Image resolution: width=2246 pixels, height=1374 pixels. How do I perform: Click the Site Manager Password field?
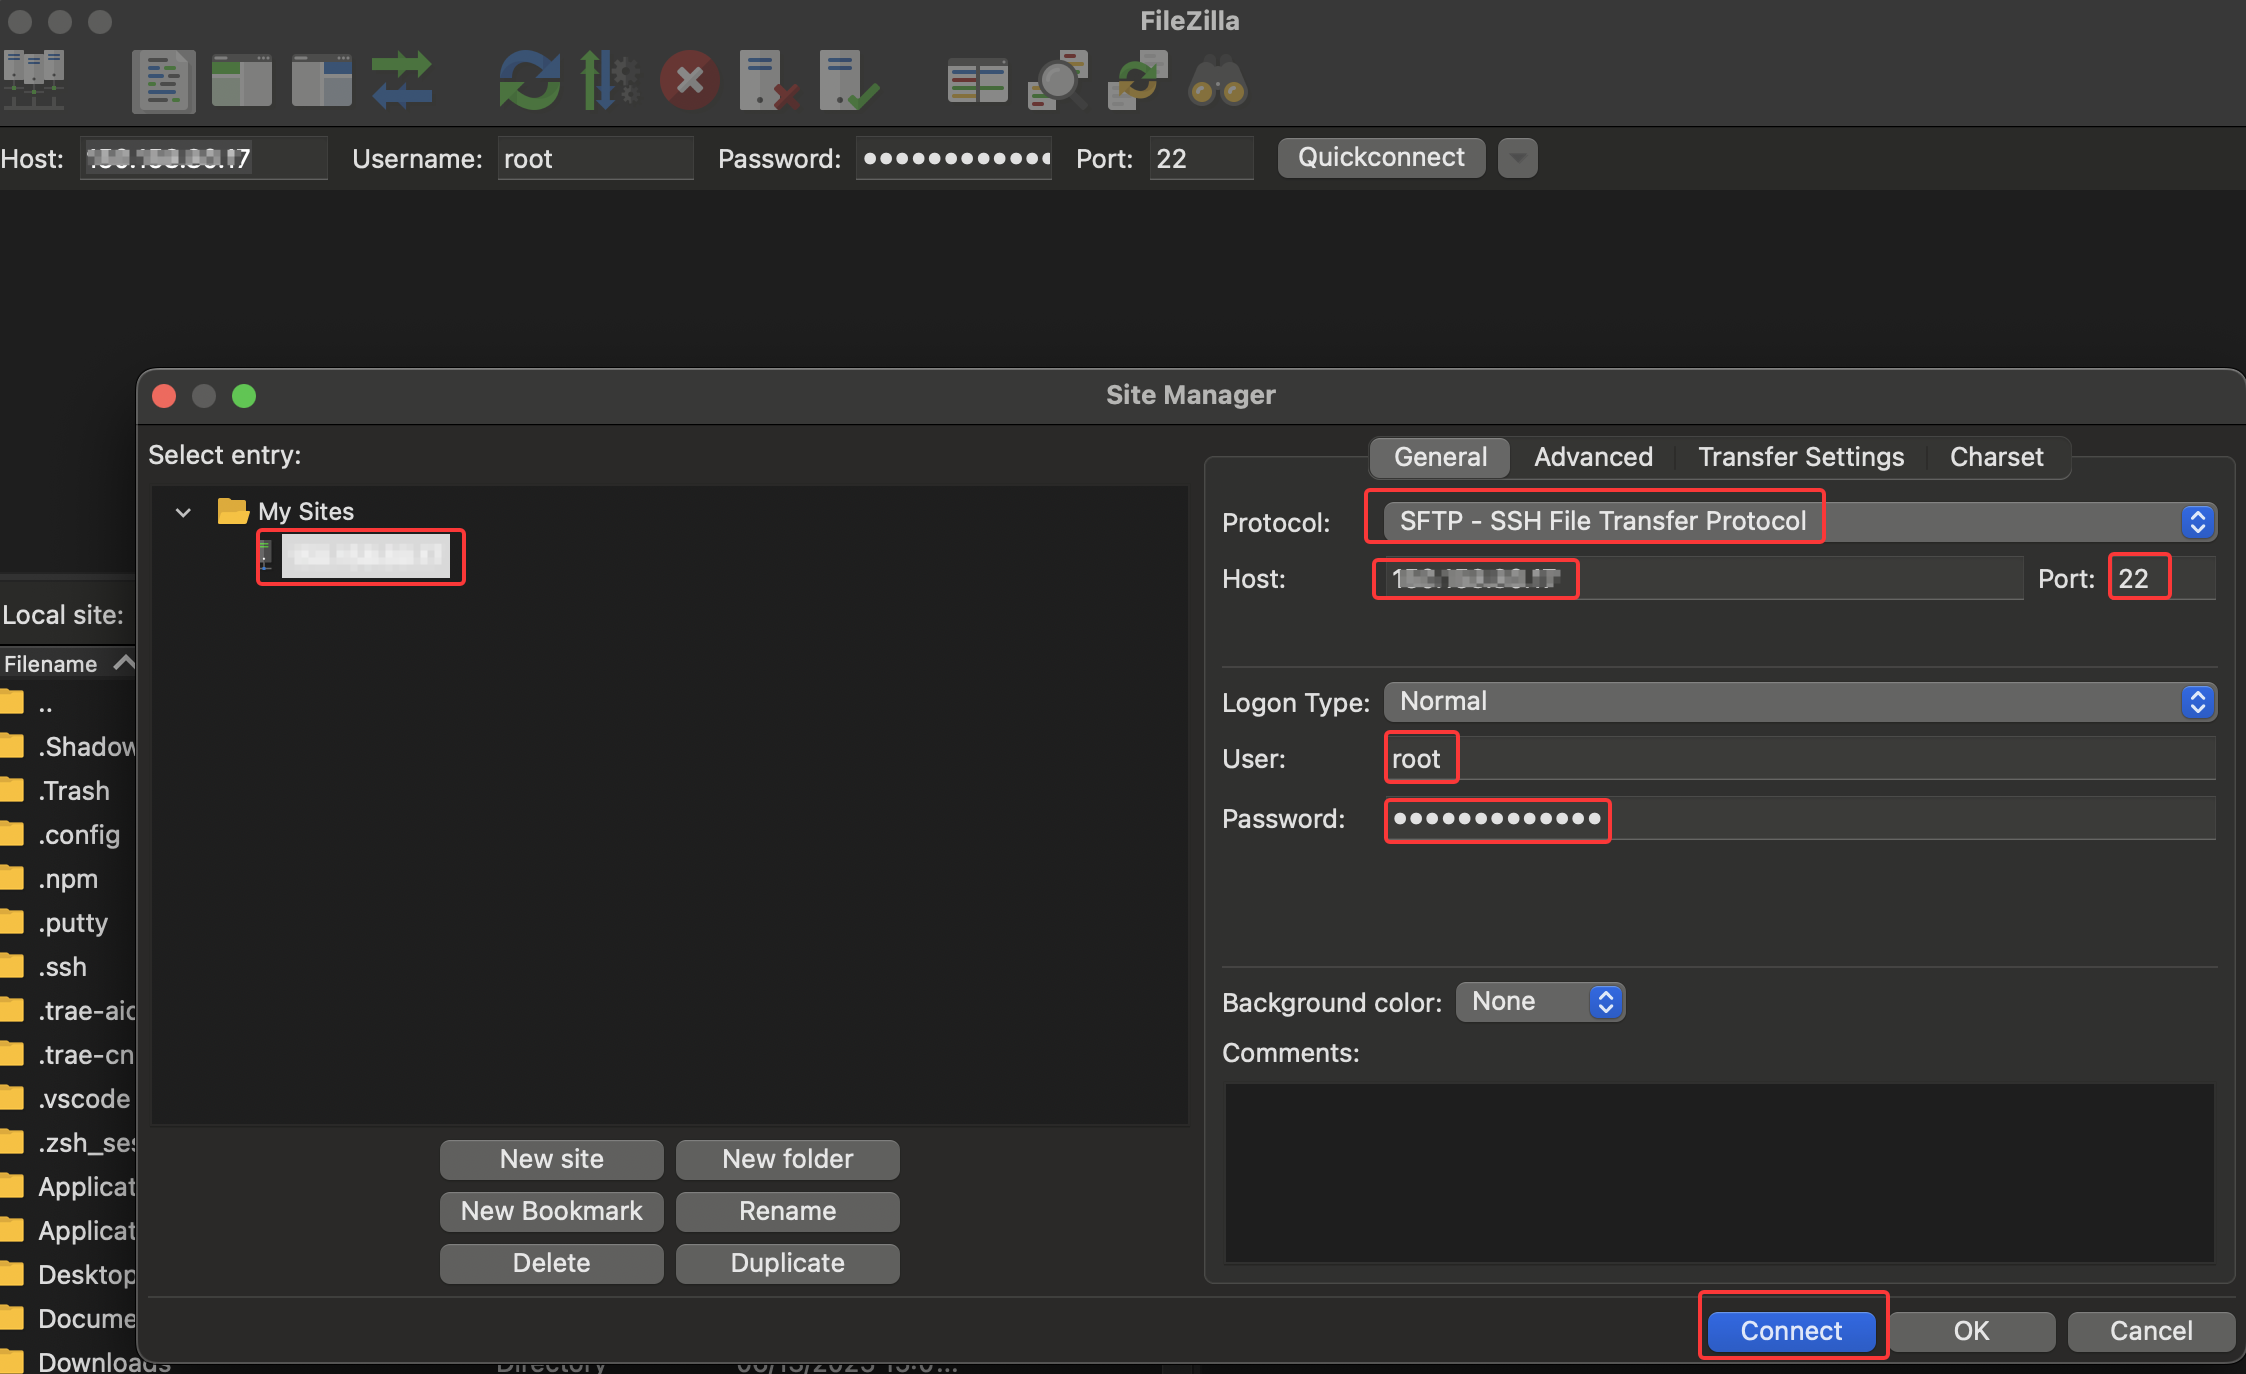1800,818
